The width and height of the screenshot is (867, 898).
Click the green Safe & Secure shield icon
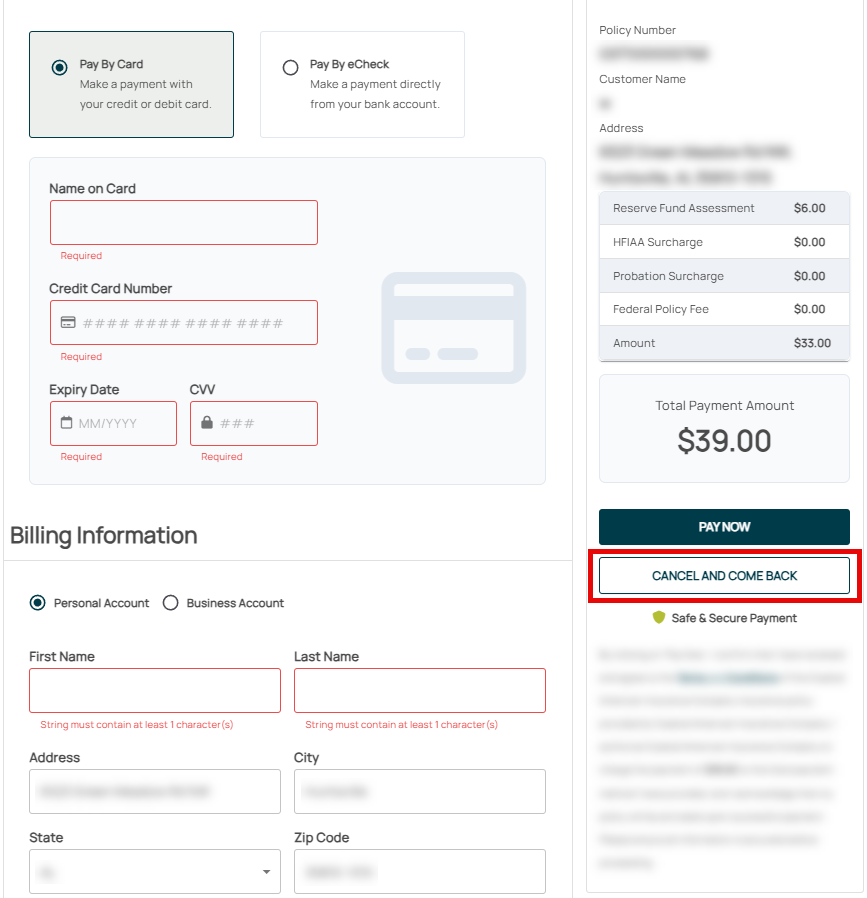(x=659, y=618)
